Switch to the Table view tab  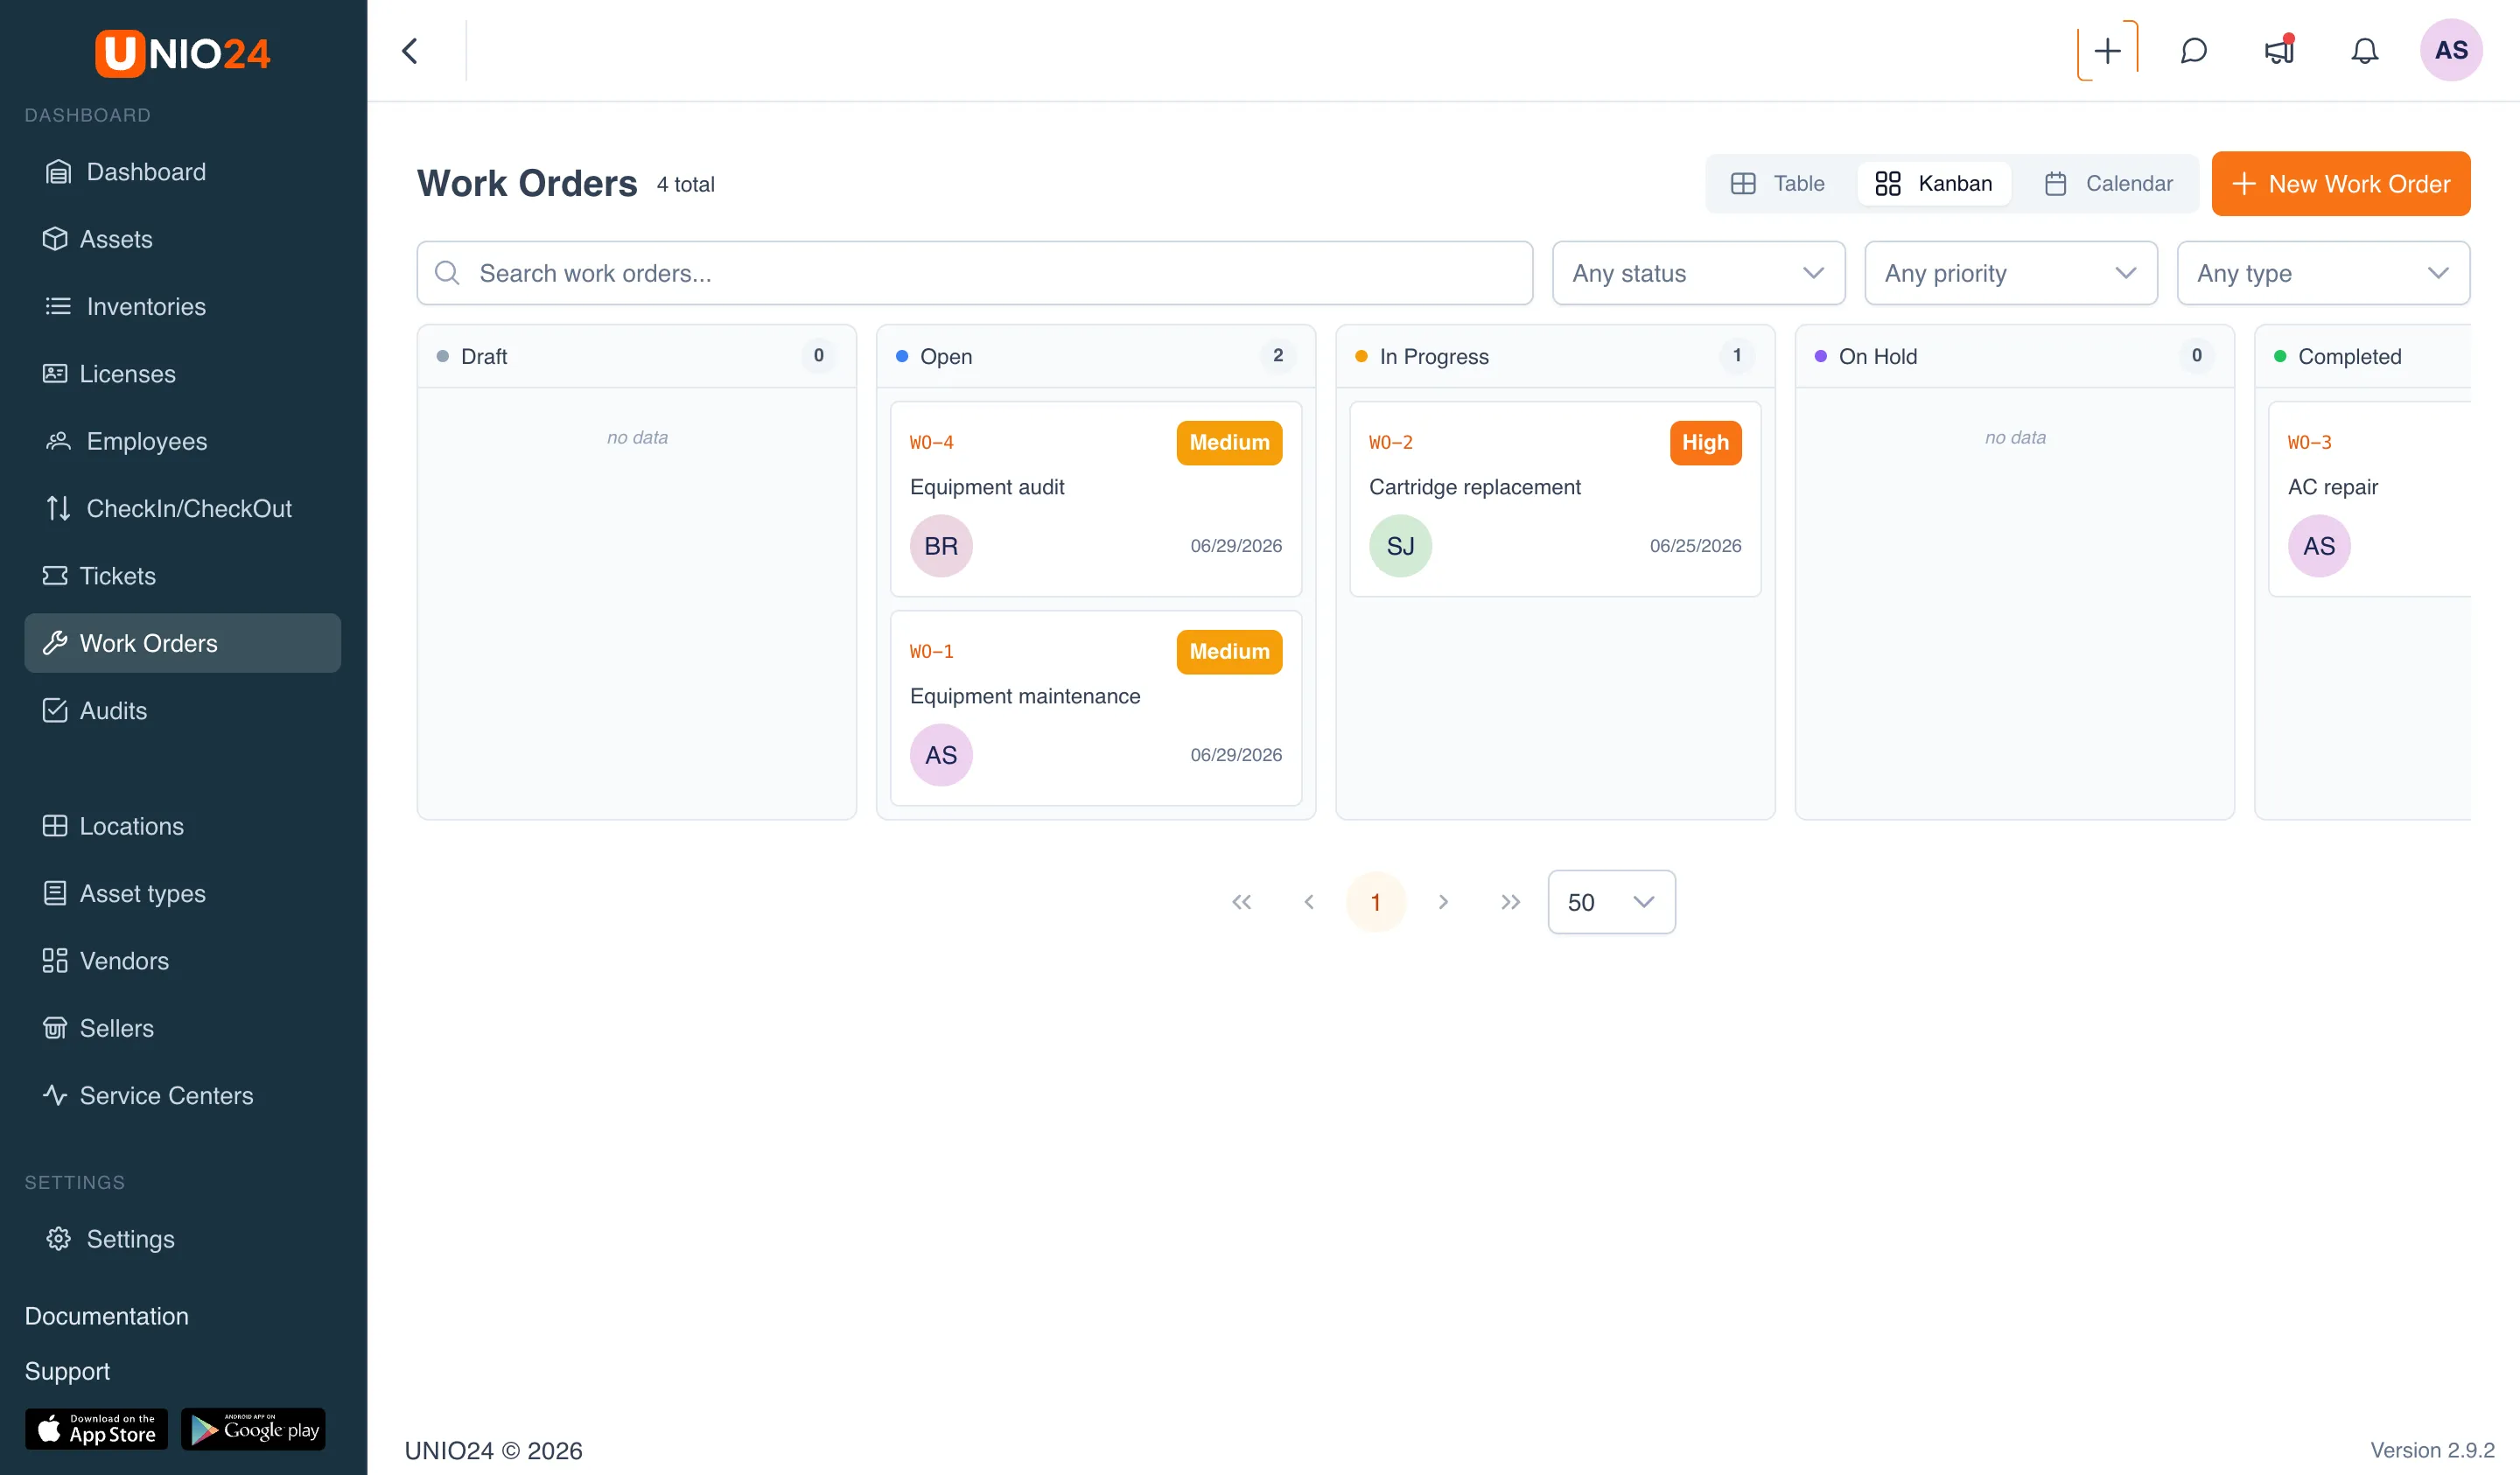[1778, 184]
